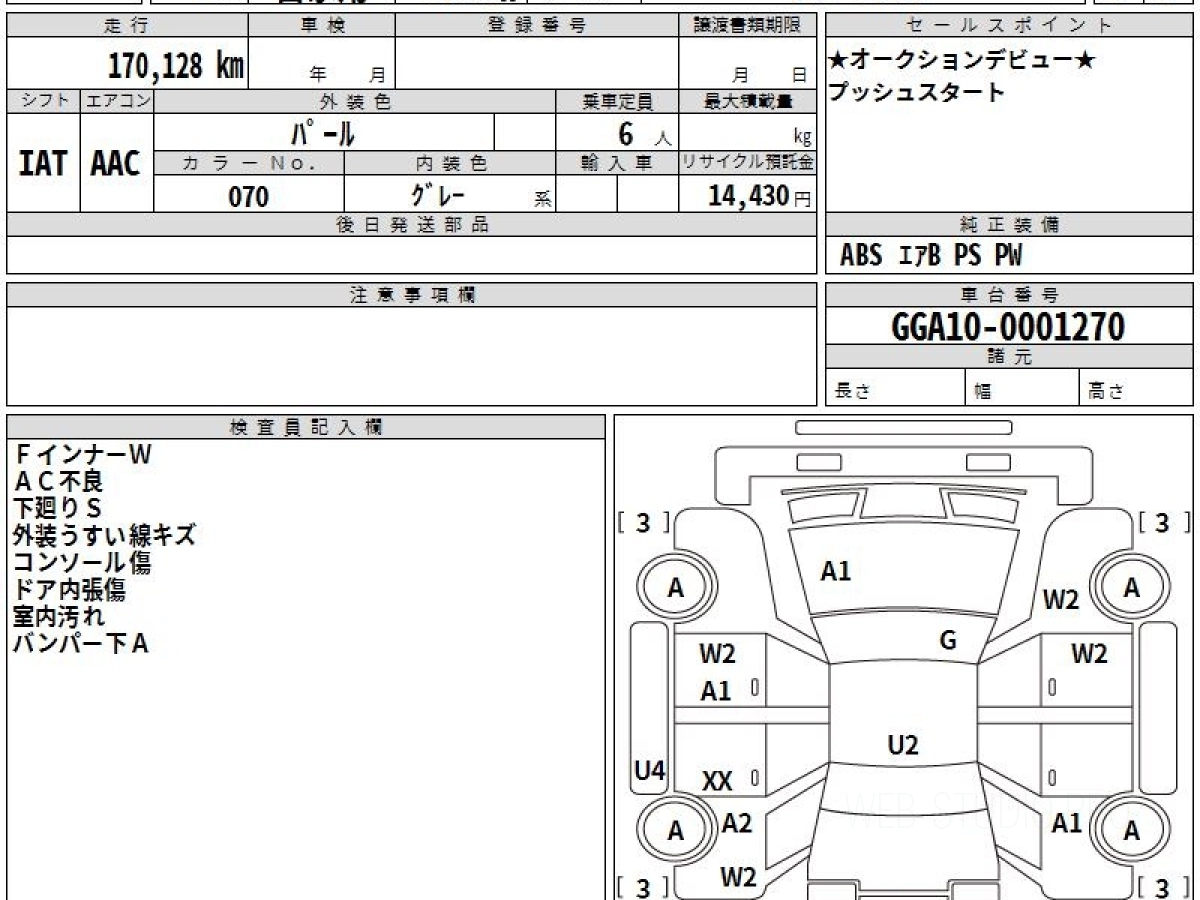
Task: Click the リサイクル預託金 header
Action: (748, 163)
